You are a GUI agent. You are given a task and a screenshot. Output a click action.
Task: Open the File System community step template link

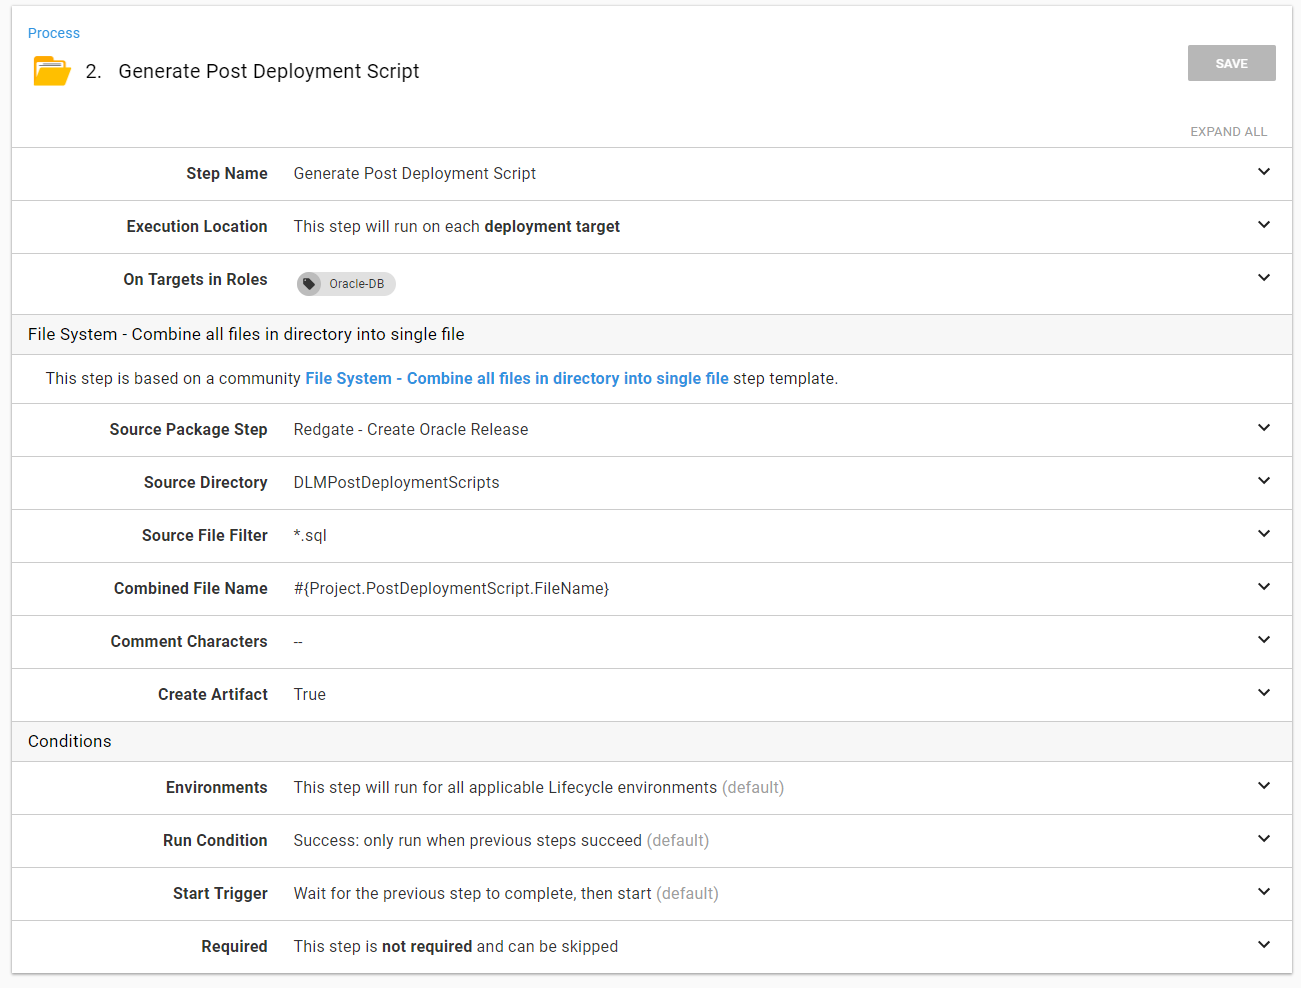coord(516,378)
